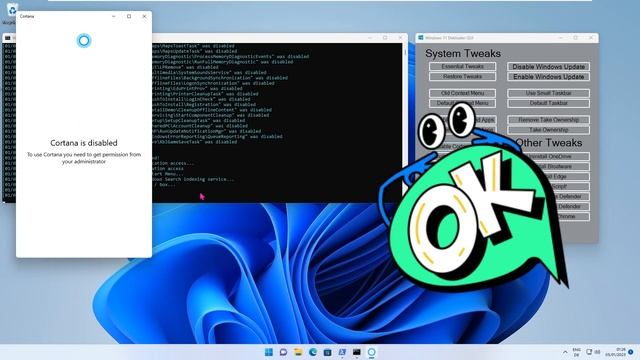Click the Cortana ring logo

tap(84, 40)
